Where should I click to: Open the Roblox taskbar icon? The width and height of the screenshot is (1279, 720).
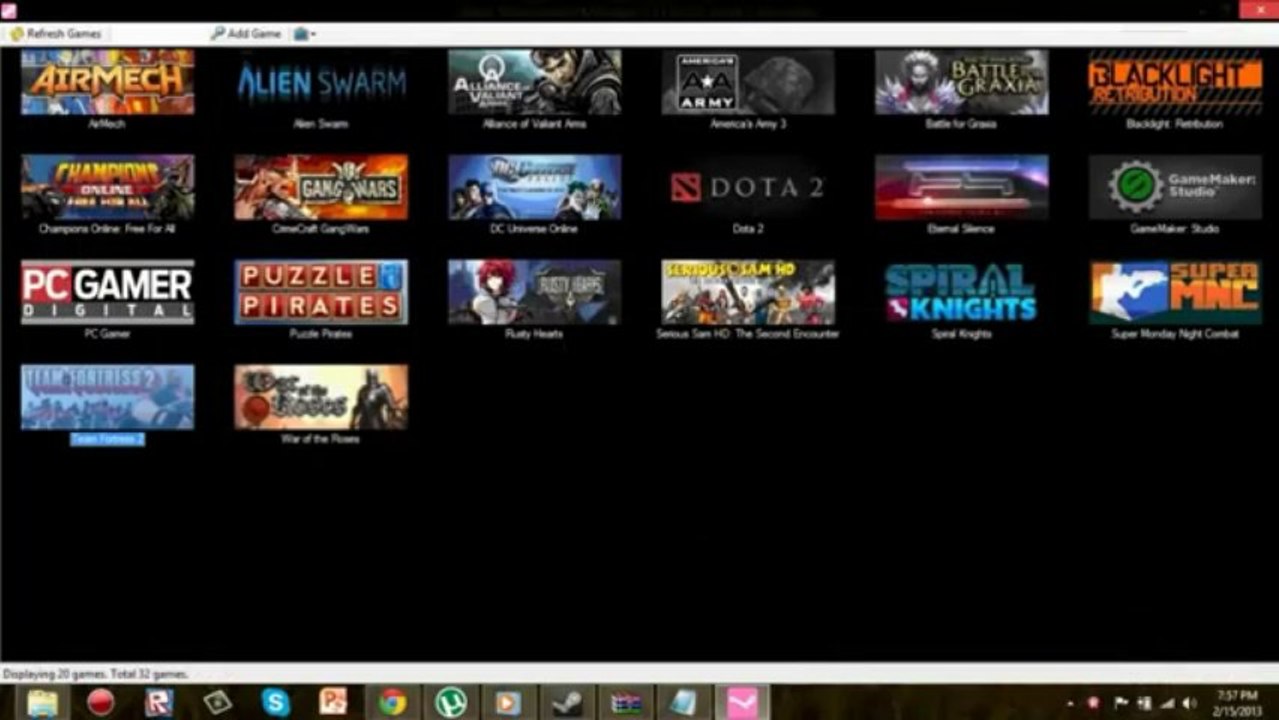pyautogui.click(x=159, y=703)
